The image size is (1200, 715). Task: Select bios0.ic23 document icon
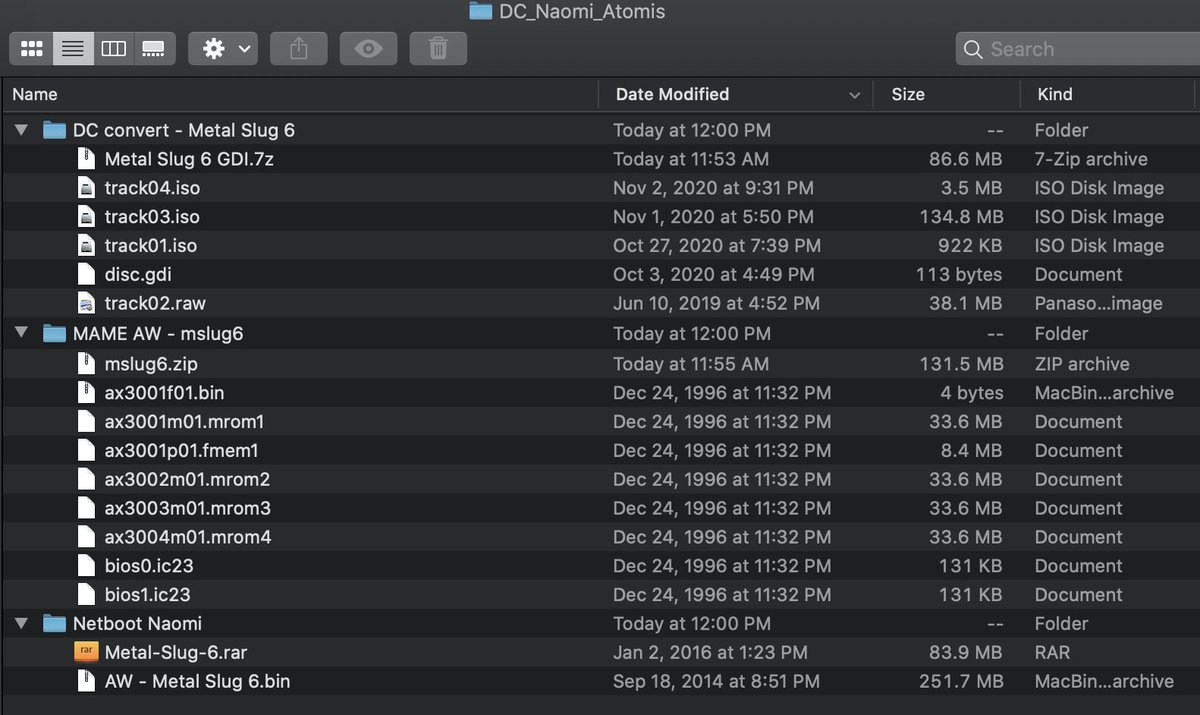86,566
